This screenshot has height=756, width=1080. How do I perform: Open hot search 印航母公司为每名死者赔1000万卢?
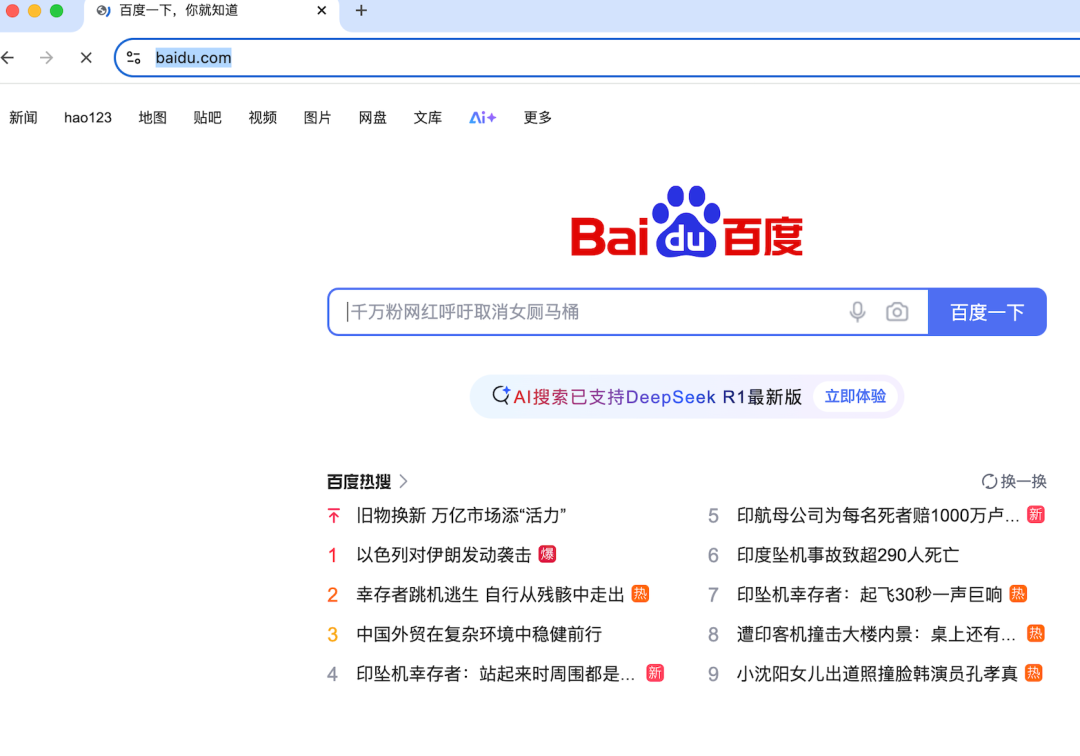pos(878,515)
